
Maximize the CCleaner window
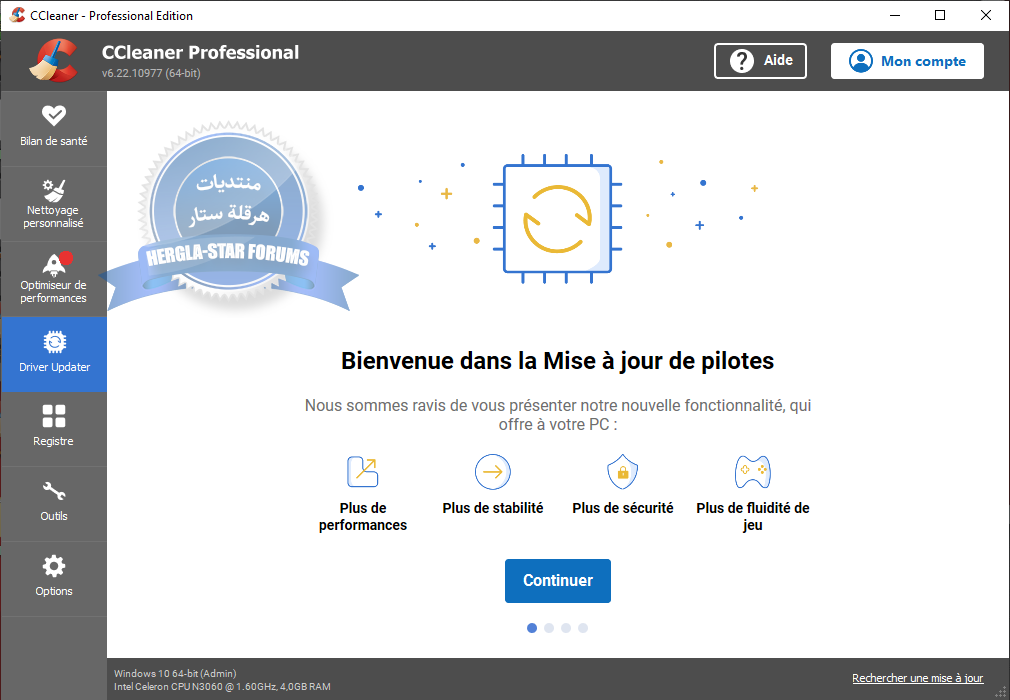[x=940, y=15]
